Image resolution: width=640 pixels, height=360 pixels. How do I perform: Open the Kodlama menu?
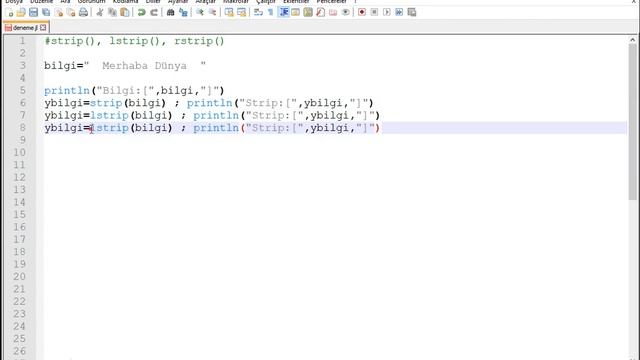click(x=125, y=2)
